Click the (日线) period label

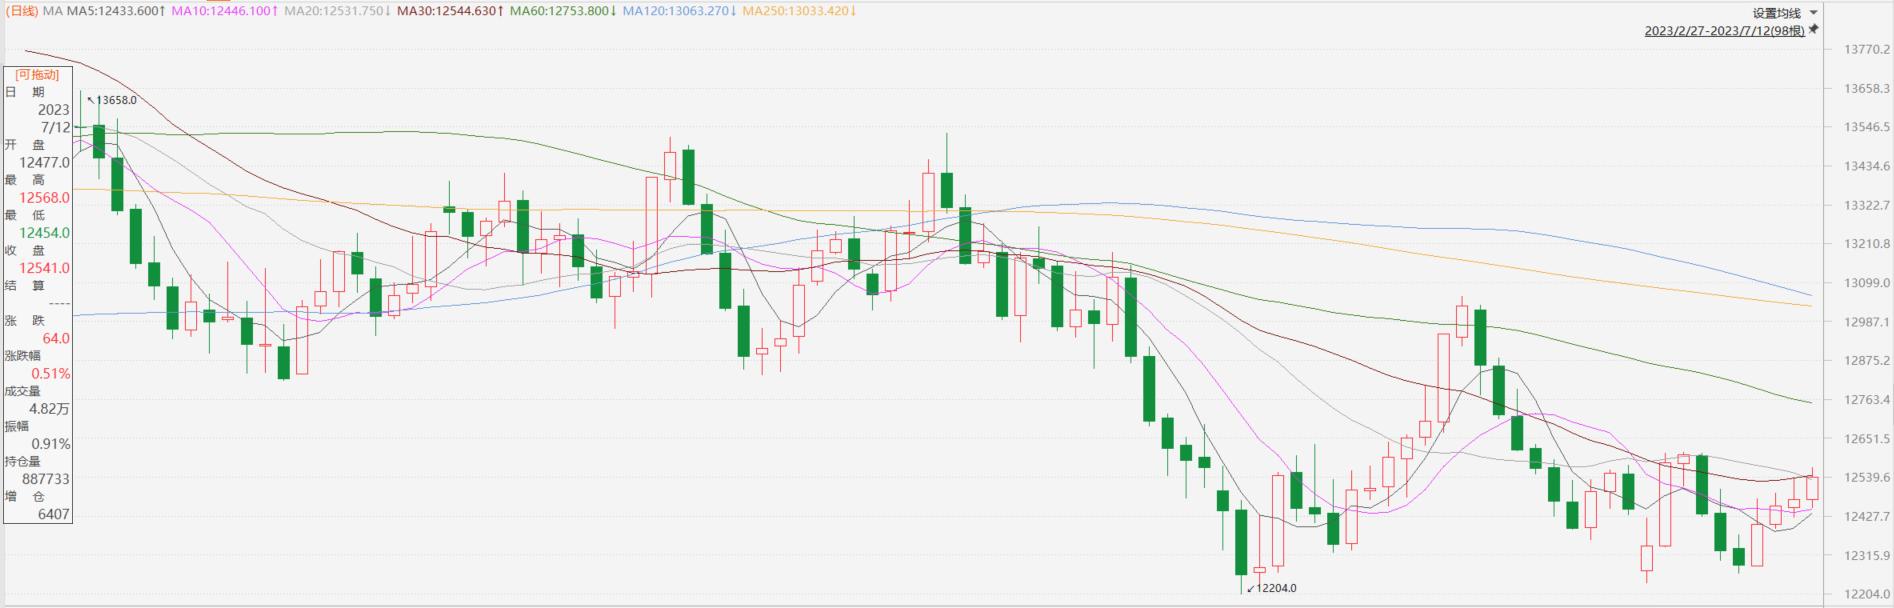pos(22,11)
